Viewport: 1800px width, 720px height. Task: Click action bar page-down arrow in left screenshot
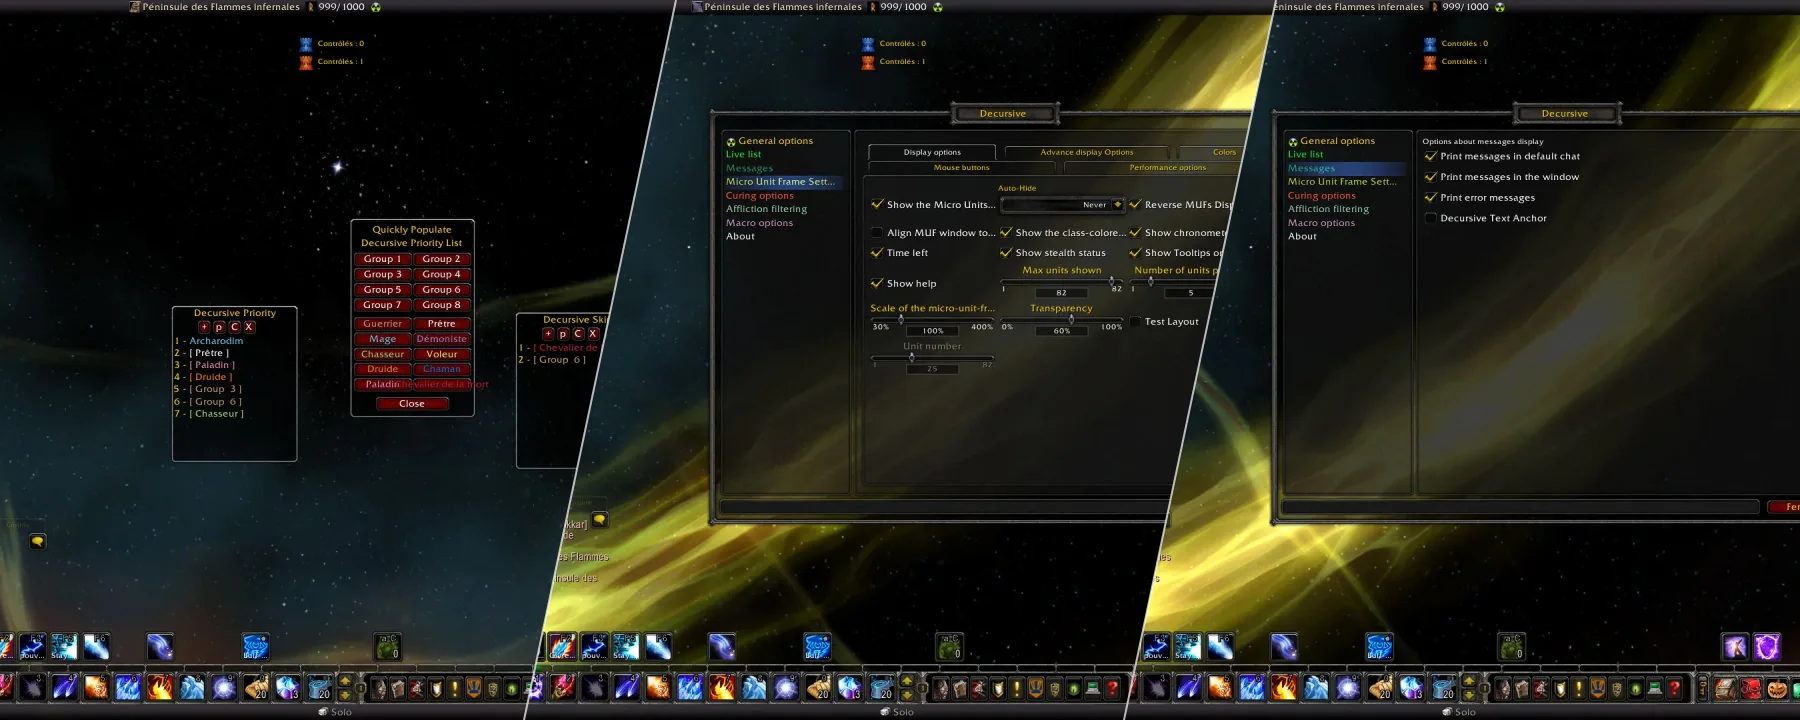point(346,694)
